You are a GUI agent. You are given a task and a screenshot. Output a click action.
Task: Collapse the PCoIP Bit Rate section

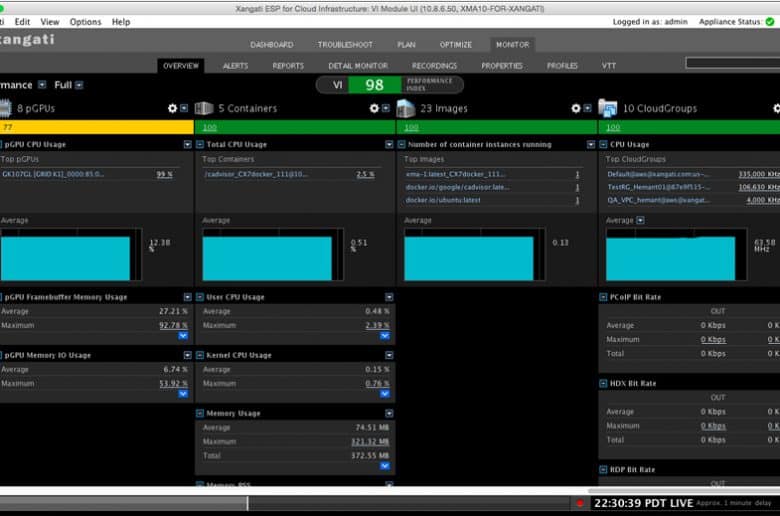603,297
